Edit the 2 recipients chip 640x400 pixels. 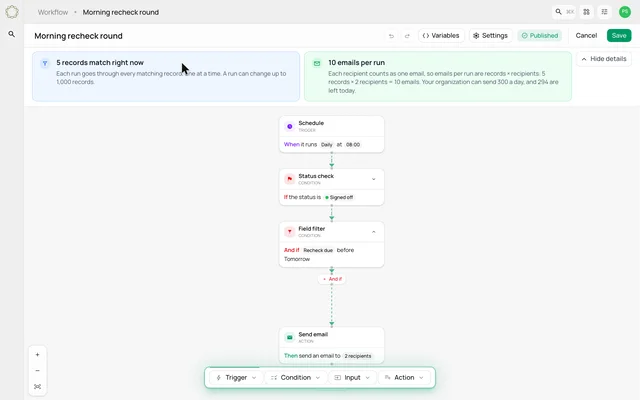(x=358, y=356)
